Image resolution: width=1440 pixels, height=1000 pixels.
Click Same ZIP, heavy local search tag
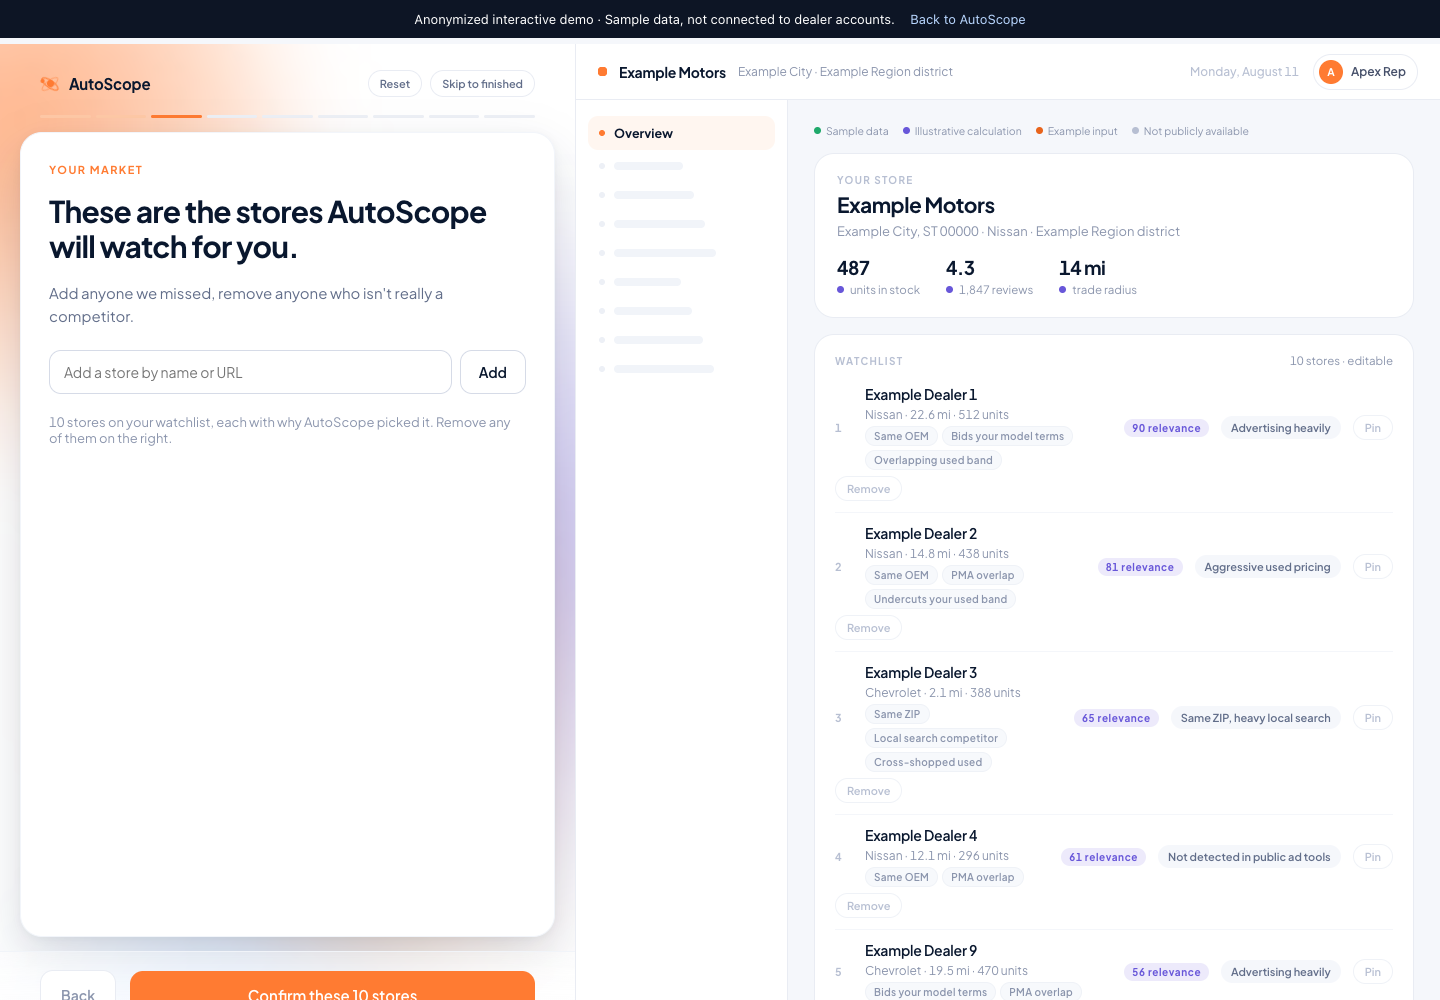pos(1255,718)
